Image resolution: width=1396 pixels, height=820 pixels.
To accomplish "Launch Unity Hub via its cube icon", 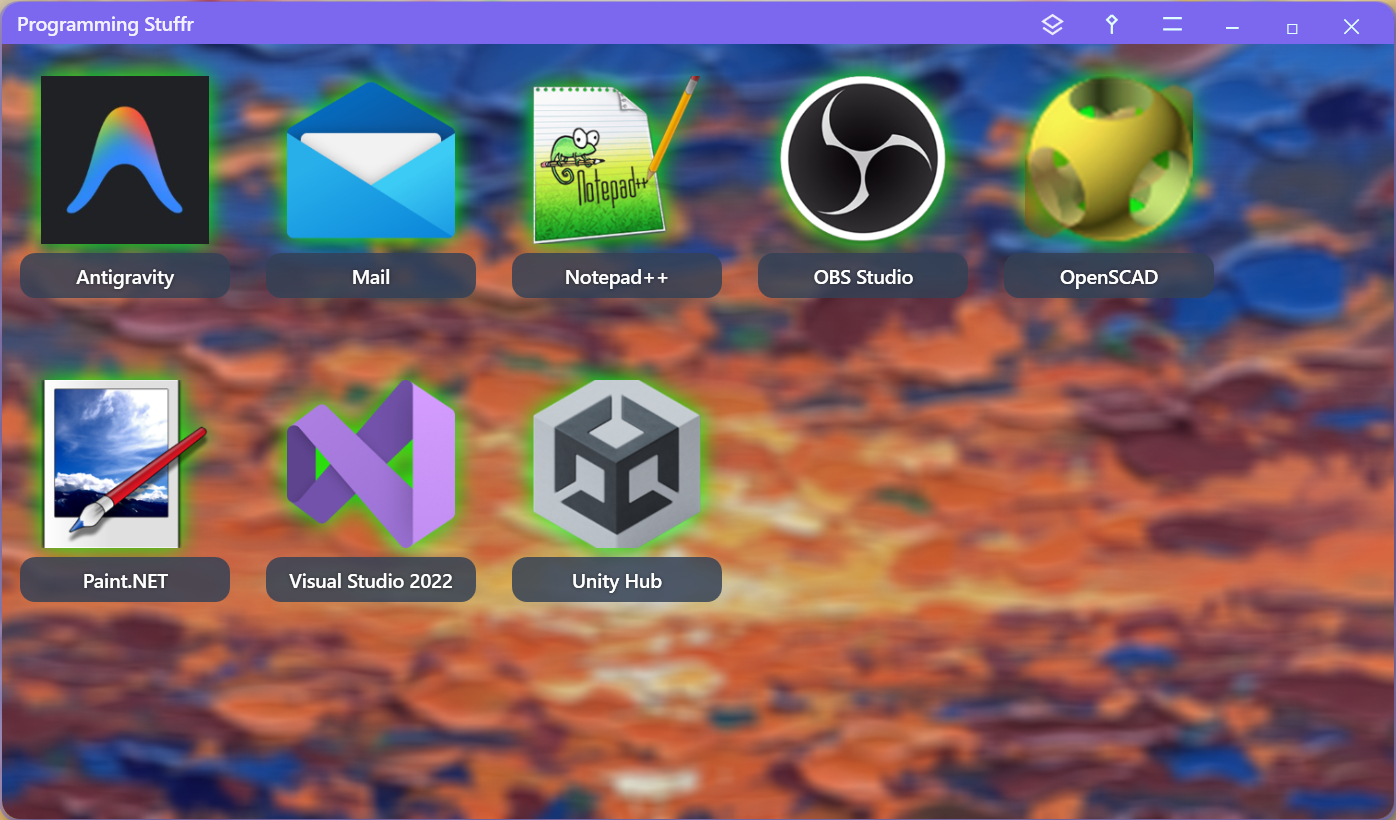I will [616, 464].
